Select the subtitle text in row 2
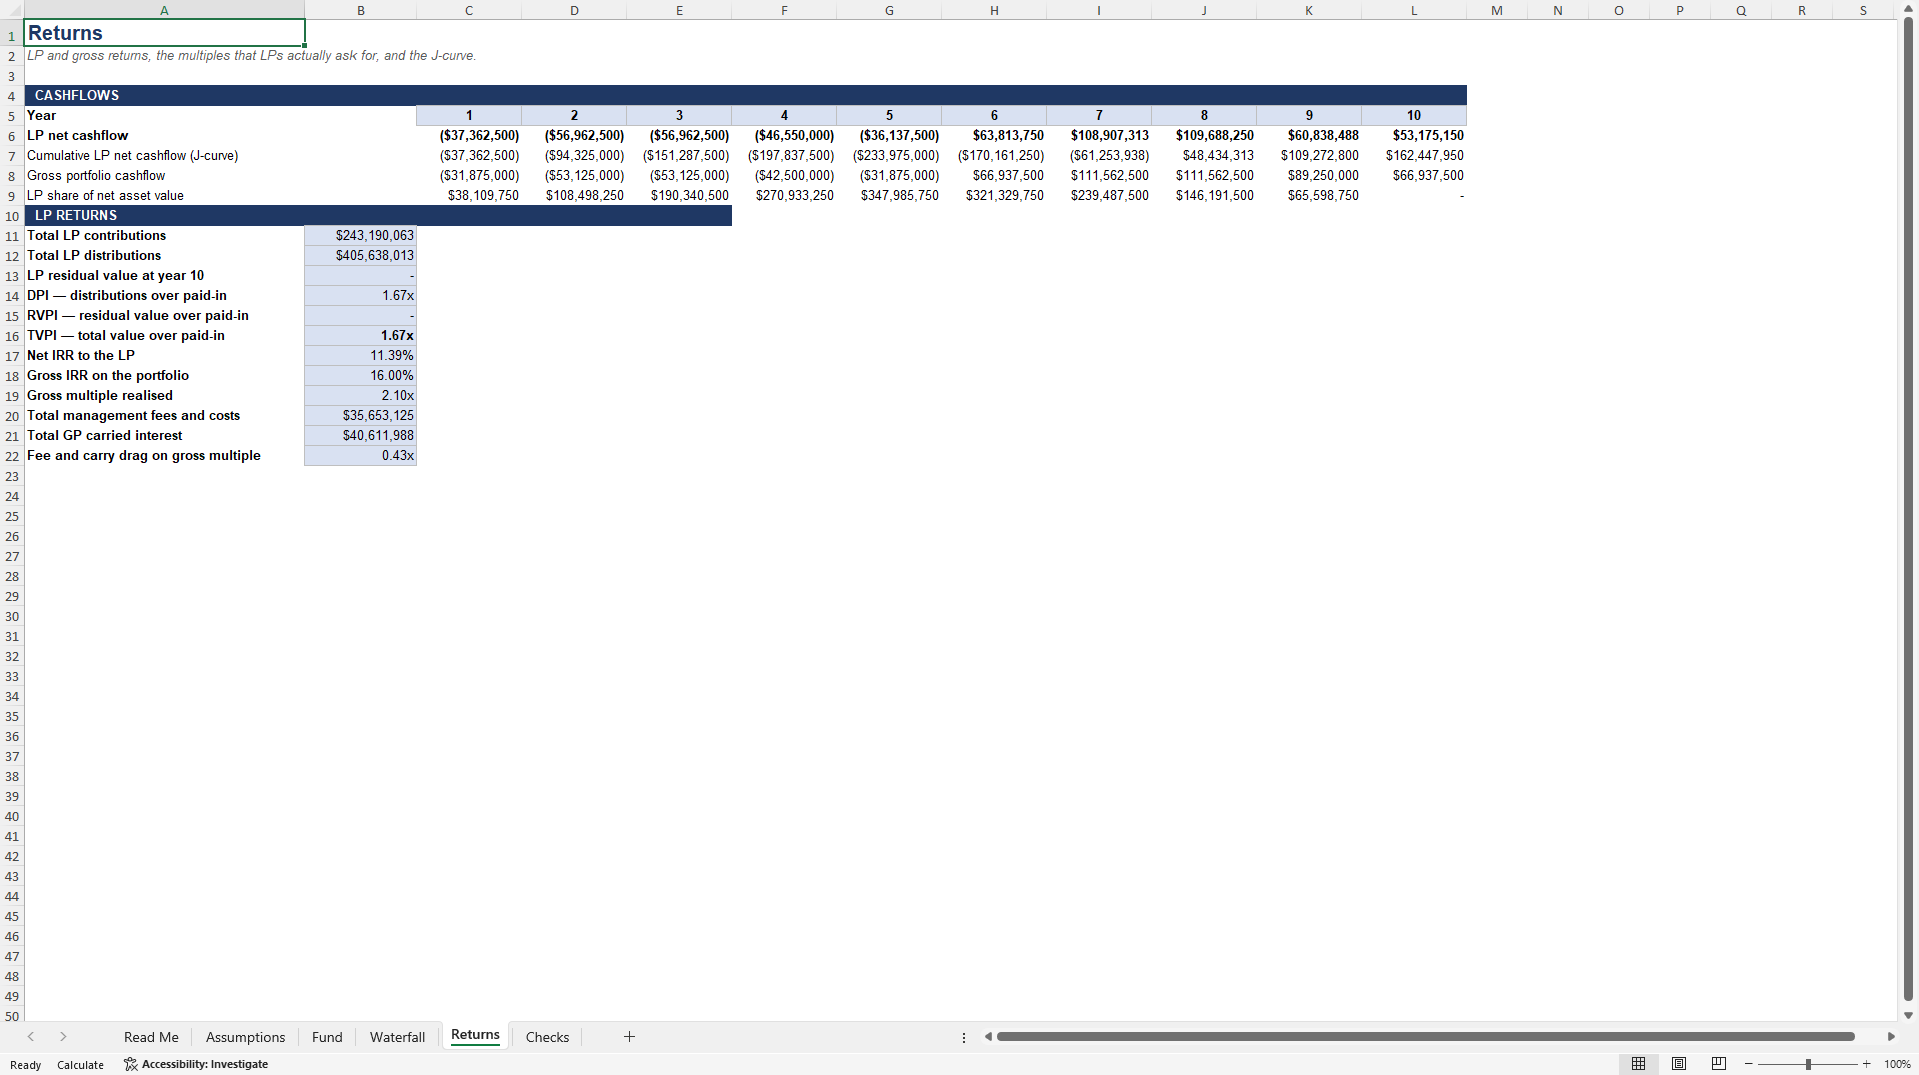 (x=251, y=55)
